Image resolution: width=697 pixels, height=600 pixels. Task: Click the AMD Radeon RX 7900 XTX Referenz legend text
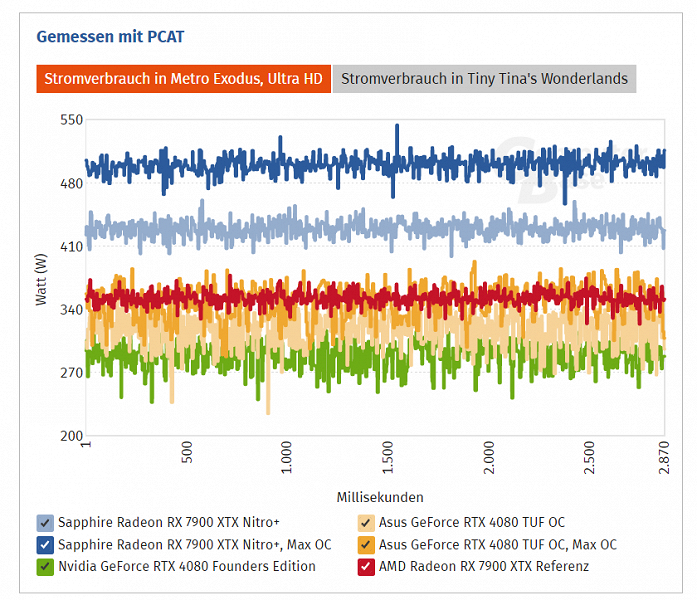point(485,566)
